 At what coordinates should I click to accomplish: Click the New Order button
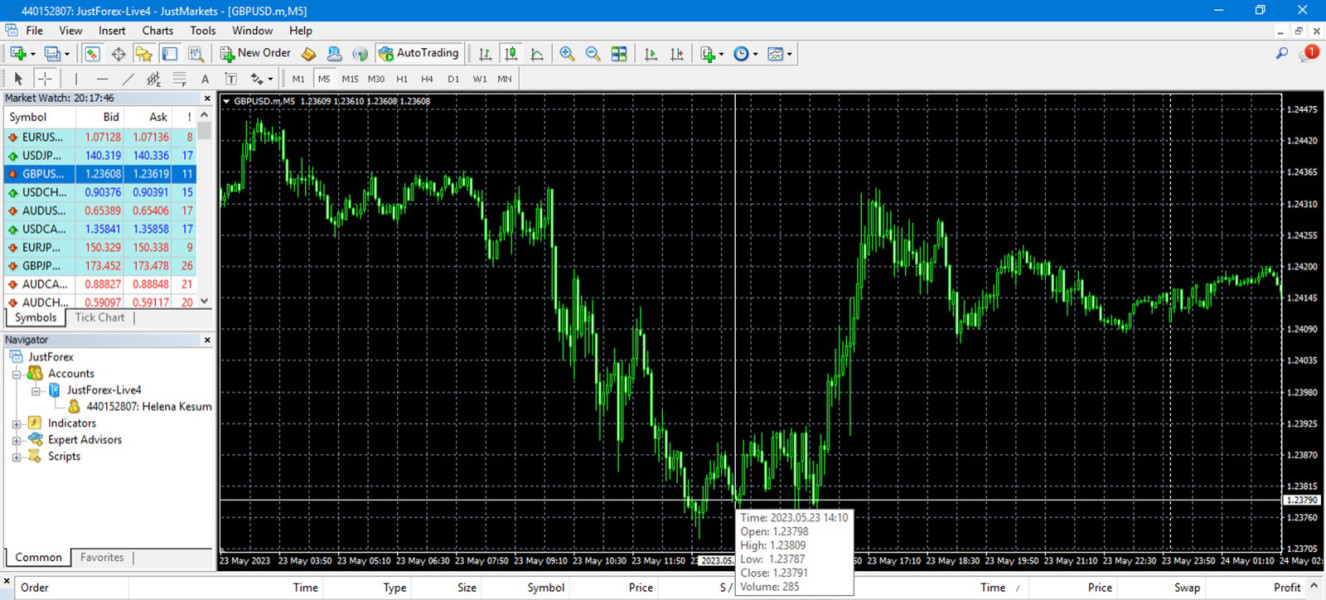(x=255, y=54)
